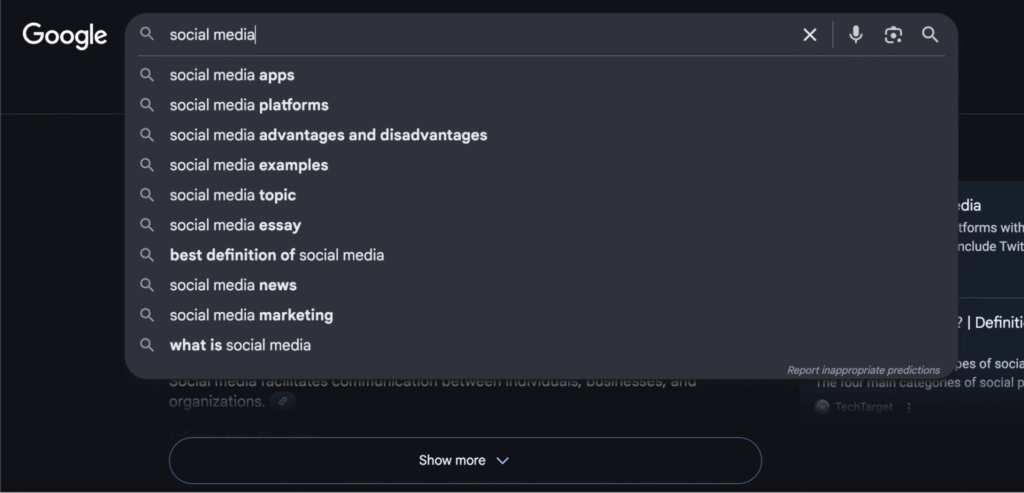Submit search with right magnifier icon

pyautogui.click(x=930, y=35)
